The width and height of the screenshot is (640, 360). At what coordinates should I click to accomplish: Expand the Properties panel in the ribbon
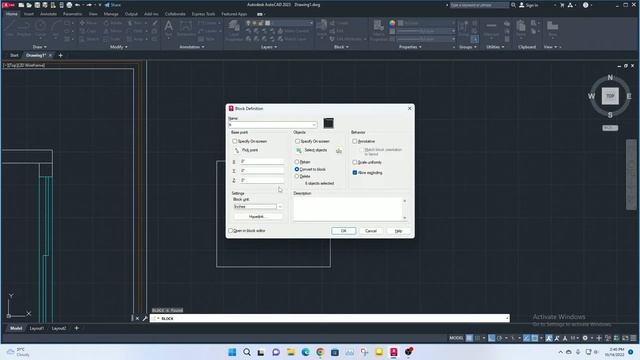[x=410, y=47]
